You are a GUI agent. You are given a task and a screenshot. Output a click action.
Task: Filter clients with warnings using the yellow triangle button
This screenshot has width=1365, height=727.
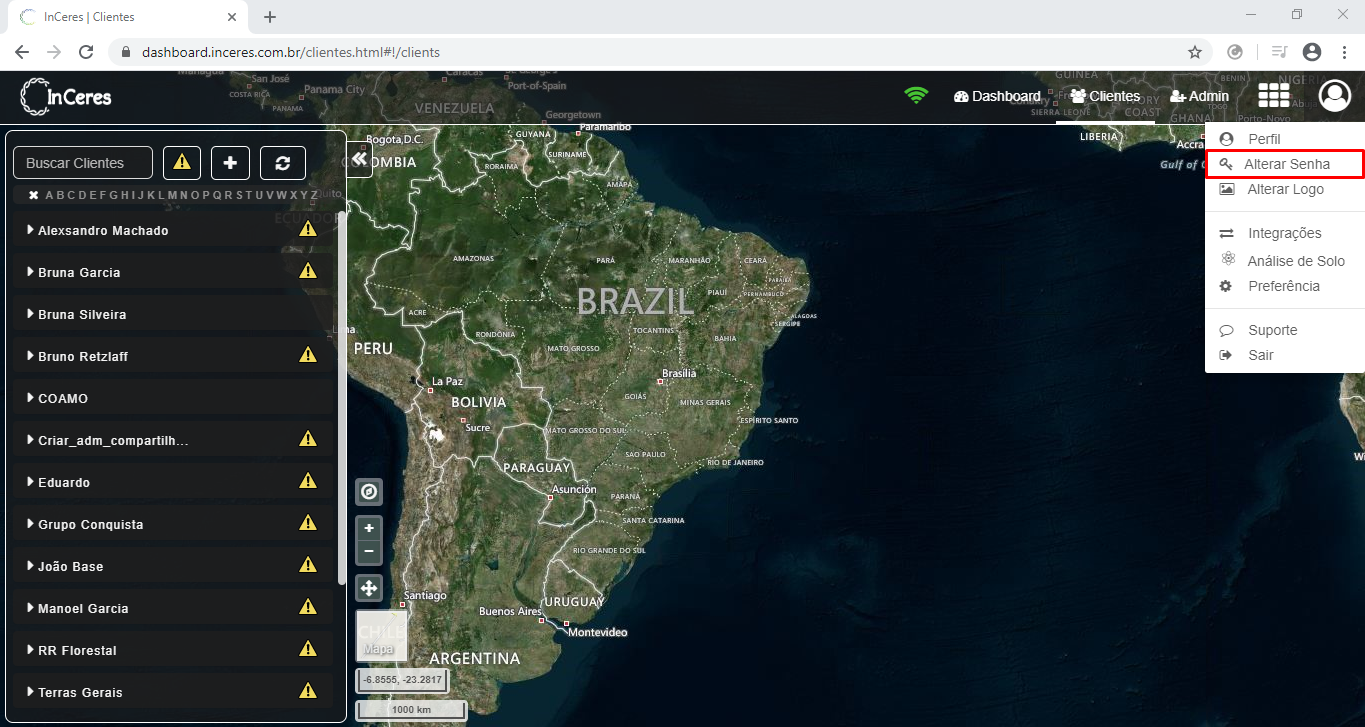(182, 162)
